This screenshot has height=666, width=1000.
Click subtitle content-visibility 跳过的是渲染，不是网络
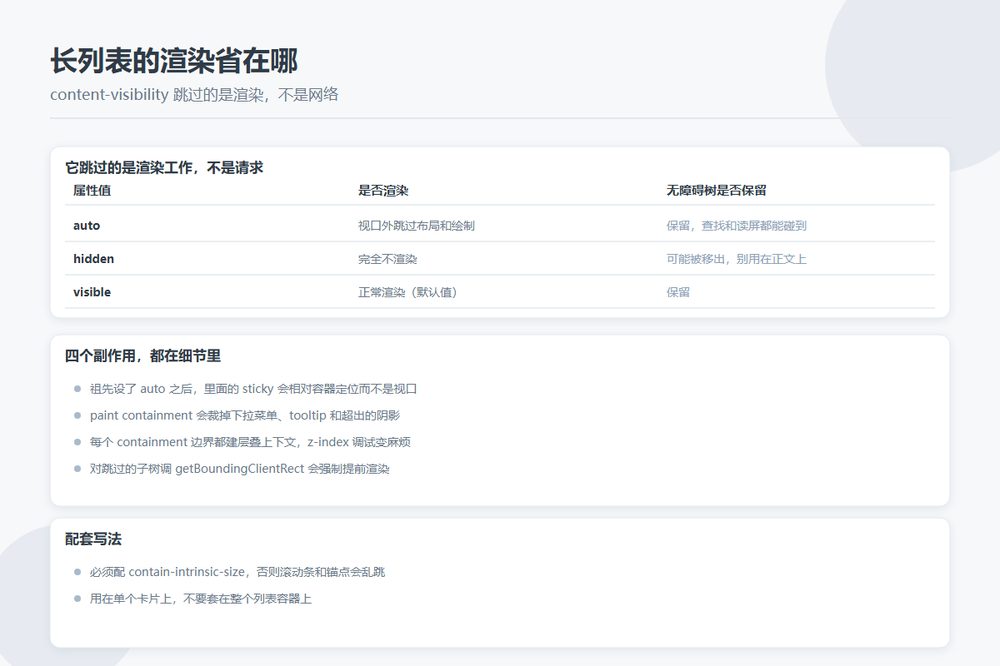point(194,94)
